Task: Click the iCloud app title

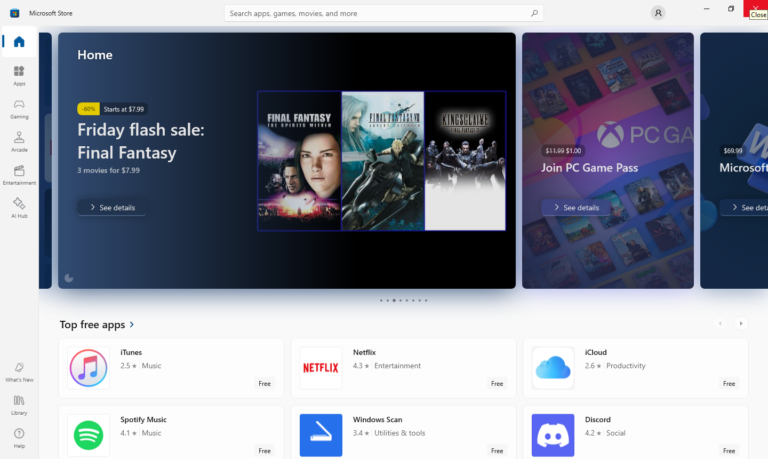Action: click(x=596, y=352)
